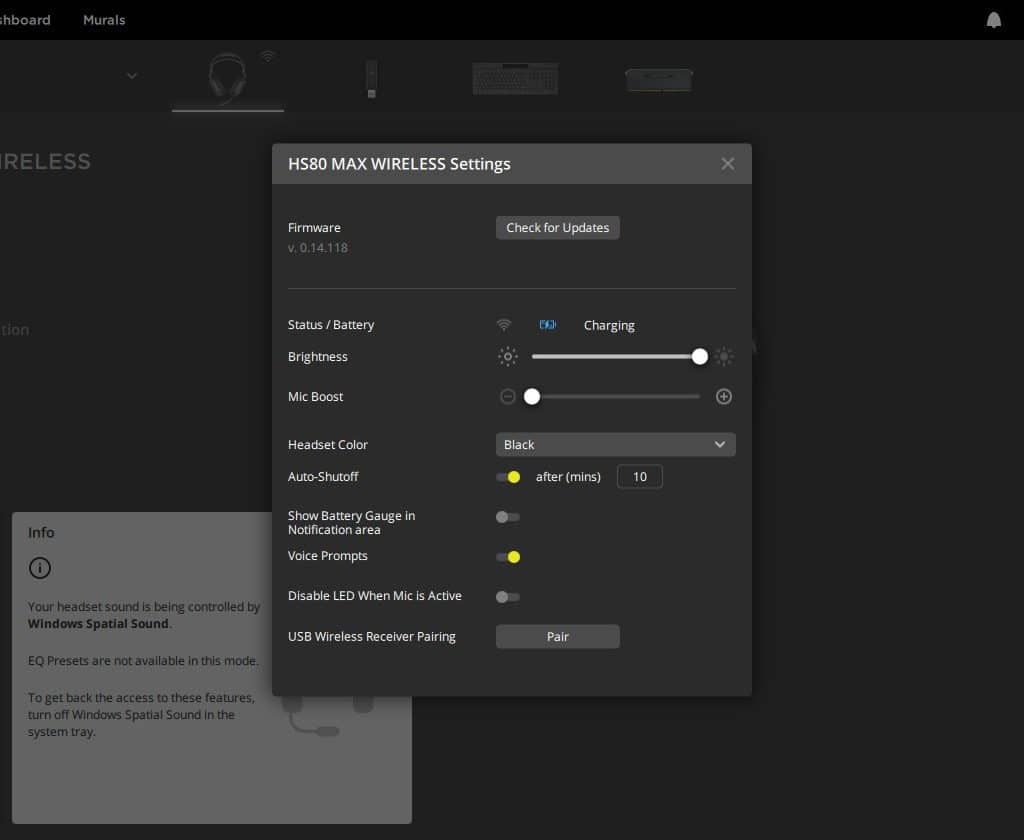Viewport: 1024px width, 840px height.
Task: Disable the Voice Prompts toggle
Action: pos(508,557)
